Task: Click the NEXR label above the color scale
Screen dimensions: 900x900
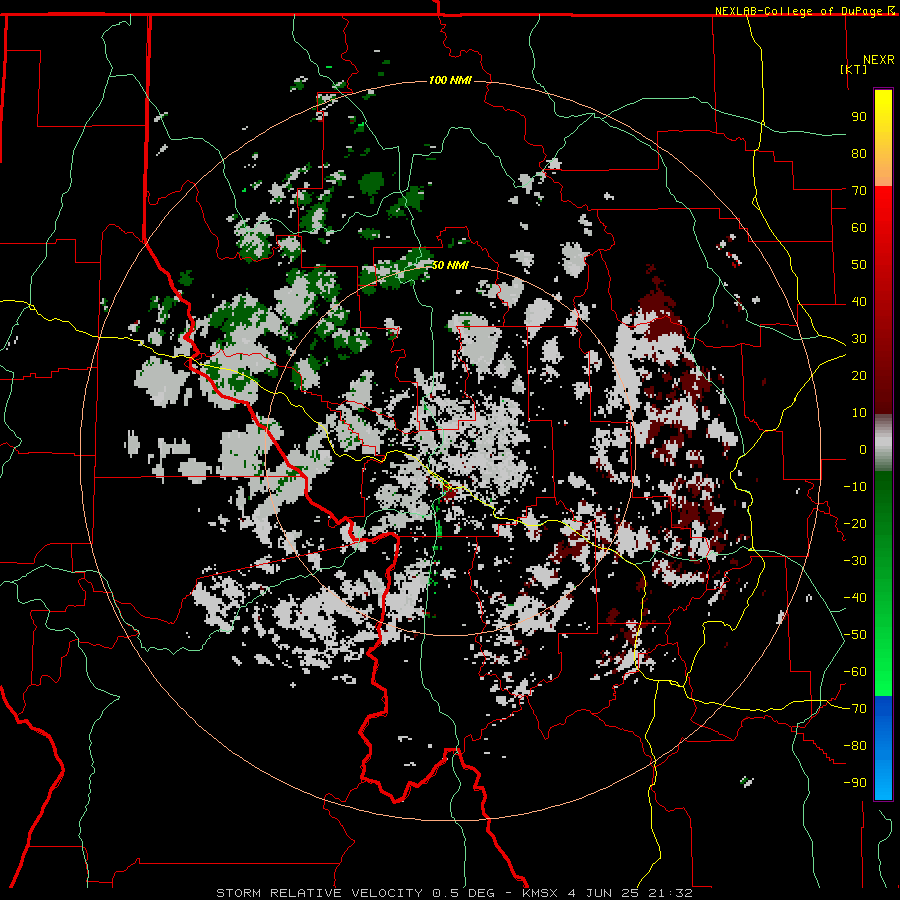Action: click(x=879, y=60)
